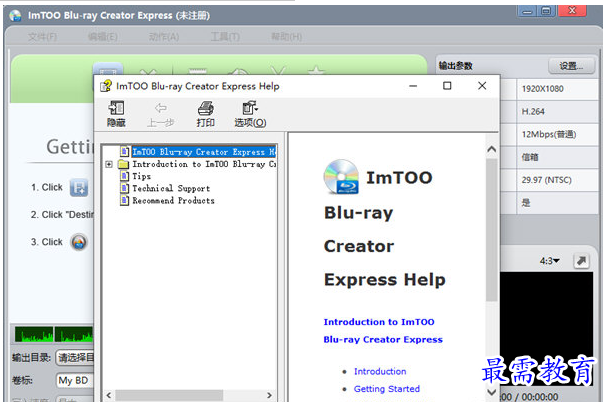Click the folder icon next to Introduction
The width and height of the screenshot is (603, 402).
[x=124, y=164]
